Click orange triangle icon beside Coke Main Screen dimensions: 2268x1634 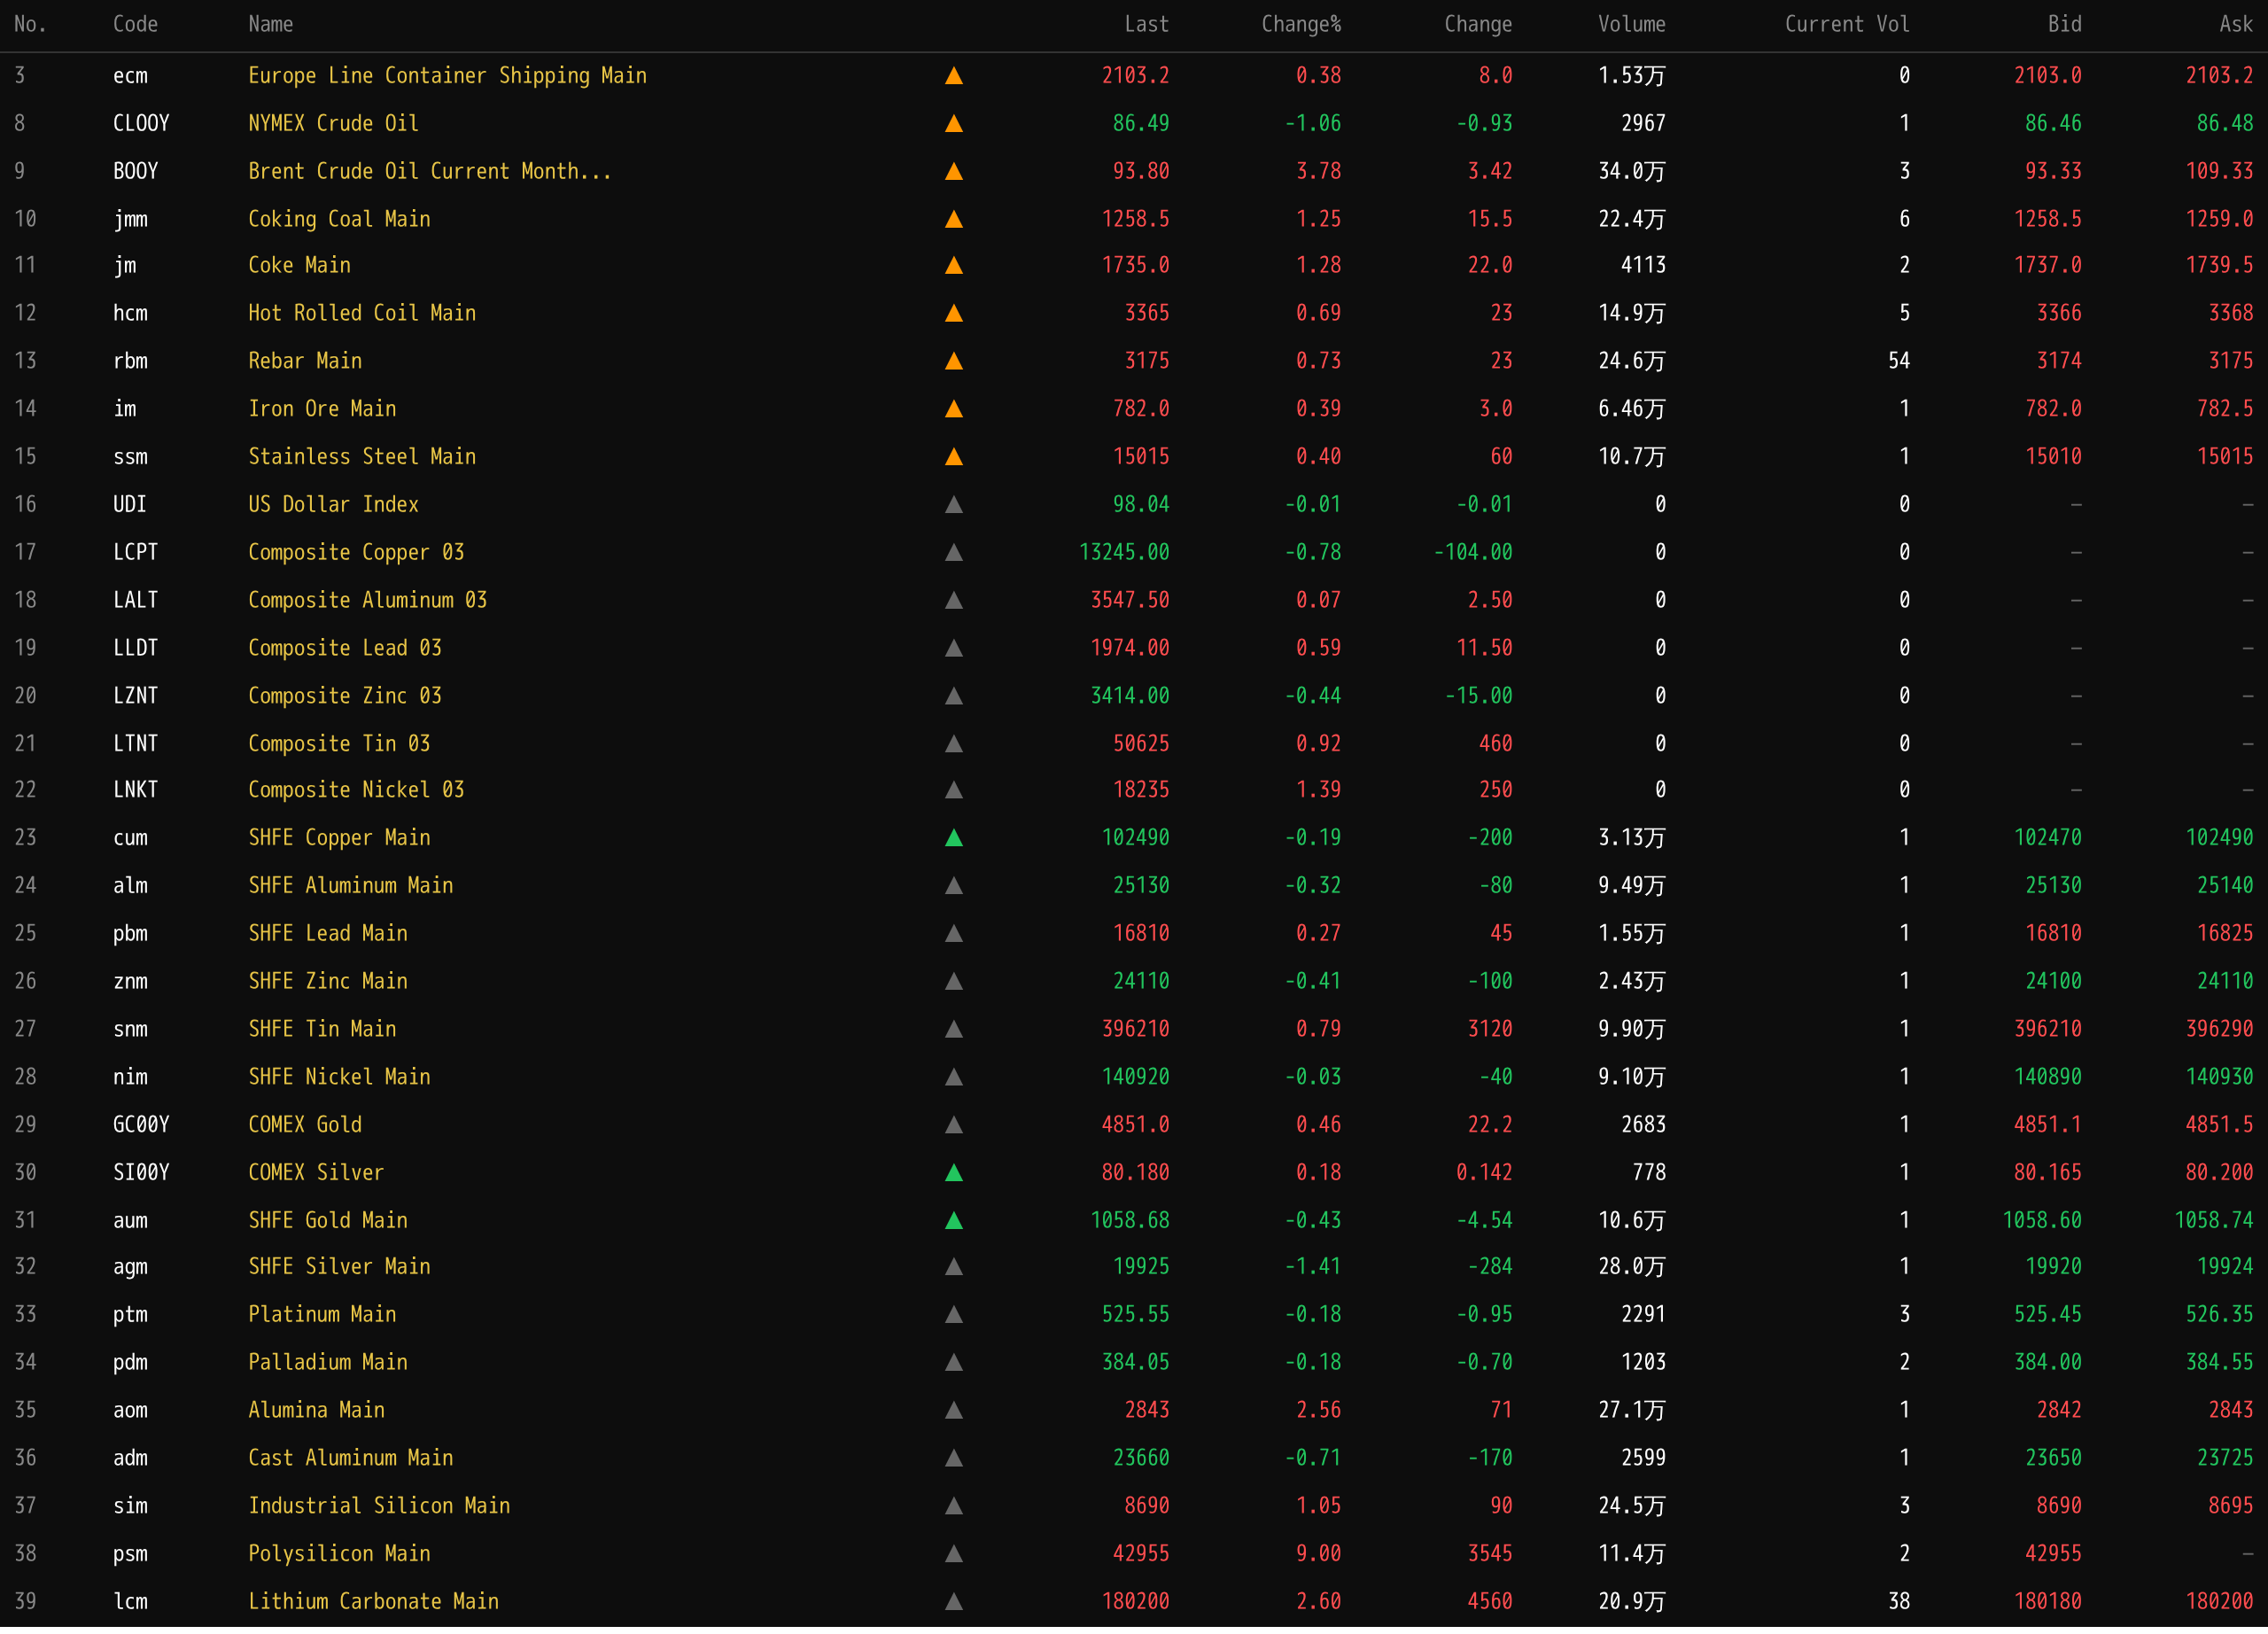954,266
